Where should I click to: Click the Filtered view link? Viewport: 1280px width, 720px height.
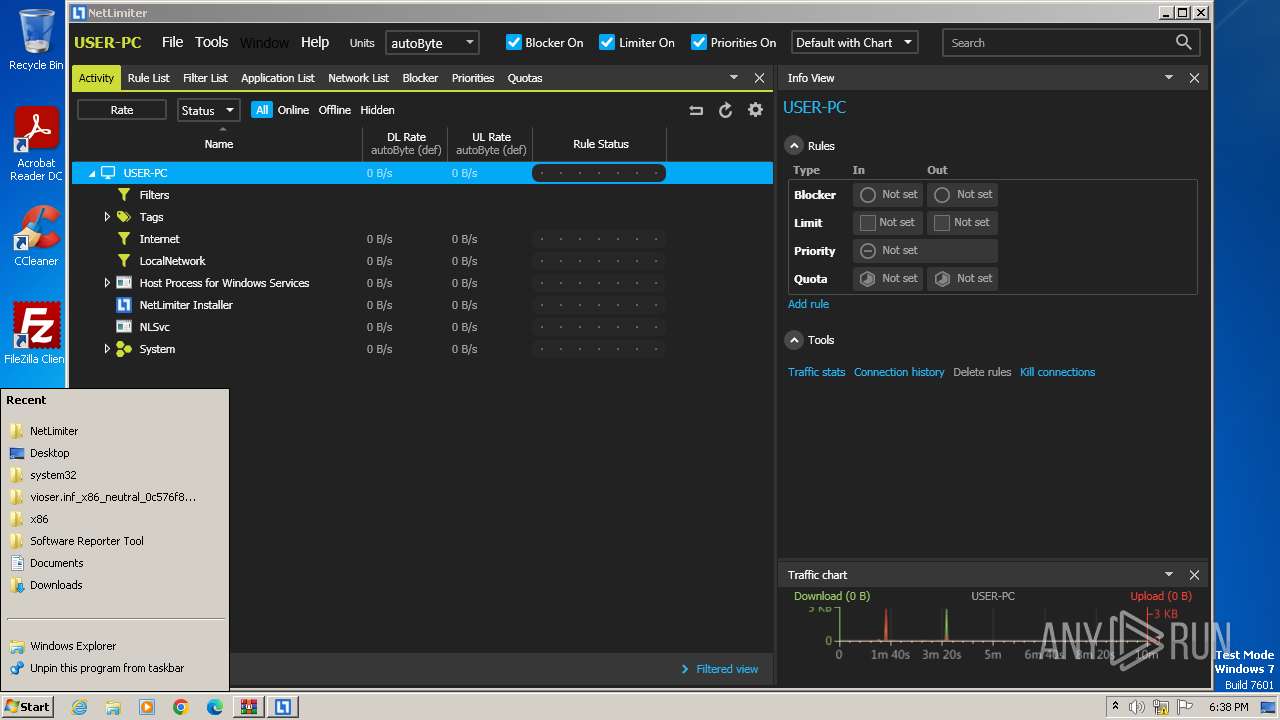tap(727, 669)
